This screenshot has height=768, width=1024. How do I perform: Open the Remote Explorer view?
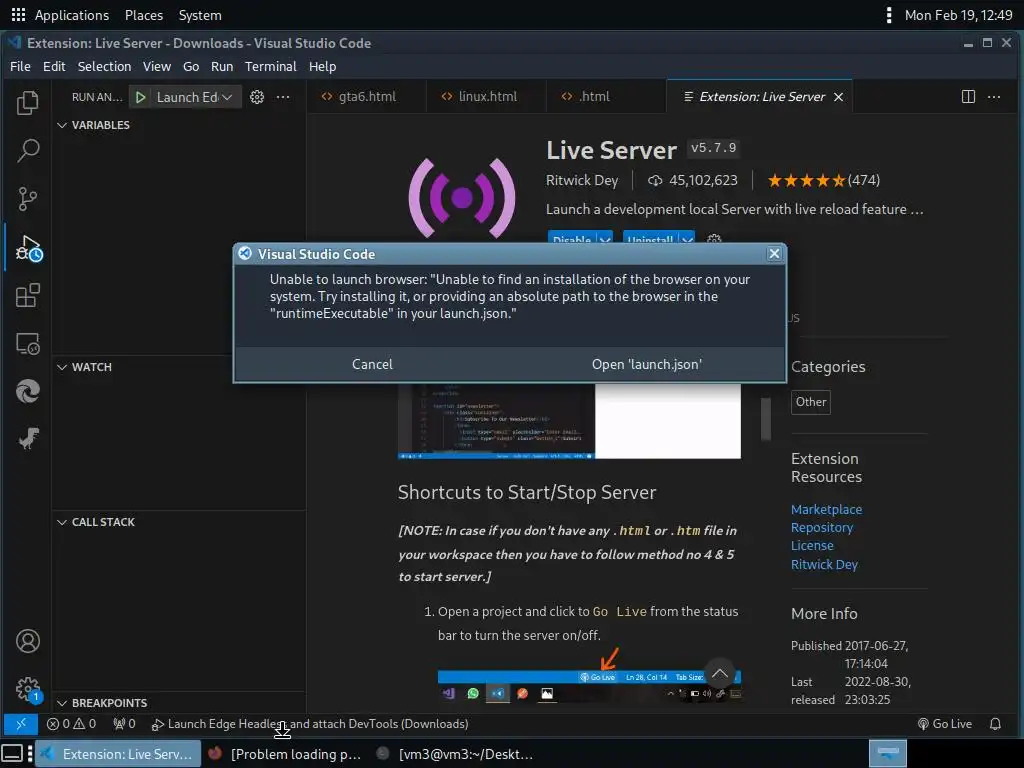pos(27,344)
